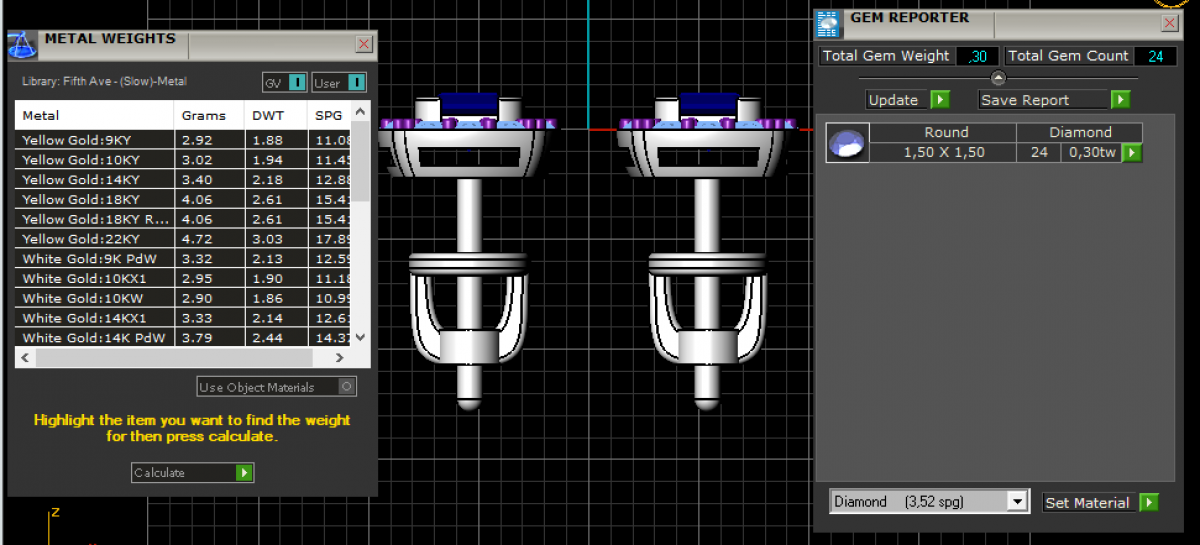Collapse the Gem Reporter section with arrow handle
This screenshot has width=1200, height=545.
(997, 78)
